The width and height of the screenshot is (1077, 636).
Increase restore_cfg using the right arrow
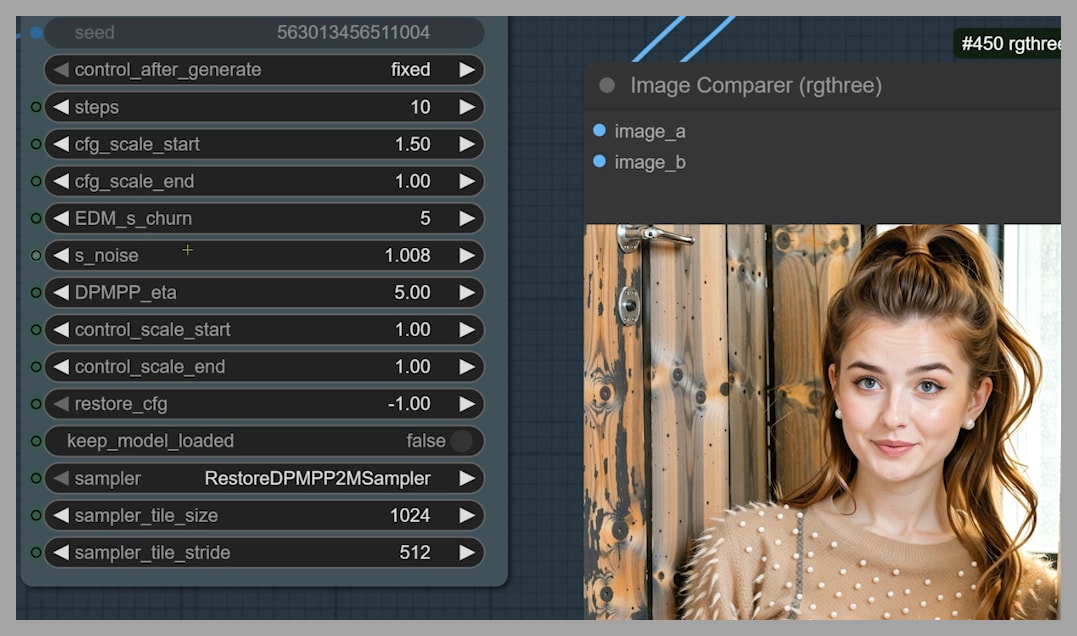[x=466, y=404]
